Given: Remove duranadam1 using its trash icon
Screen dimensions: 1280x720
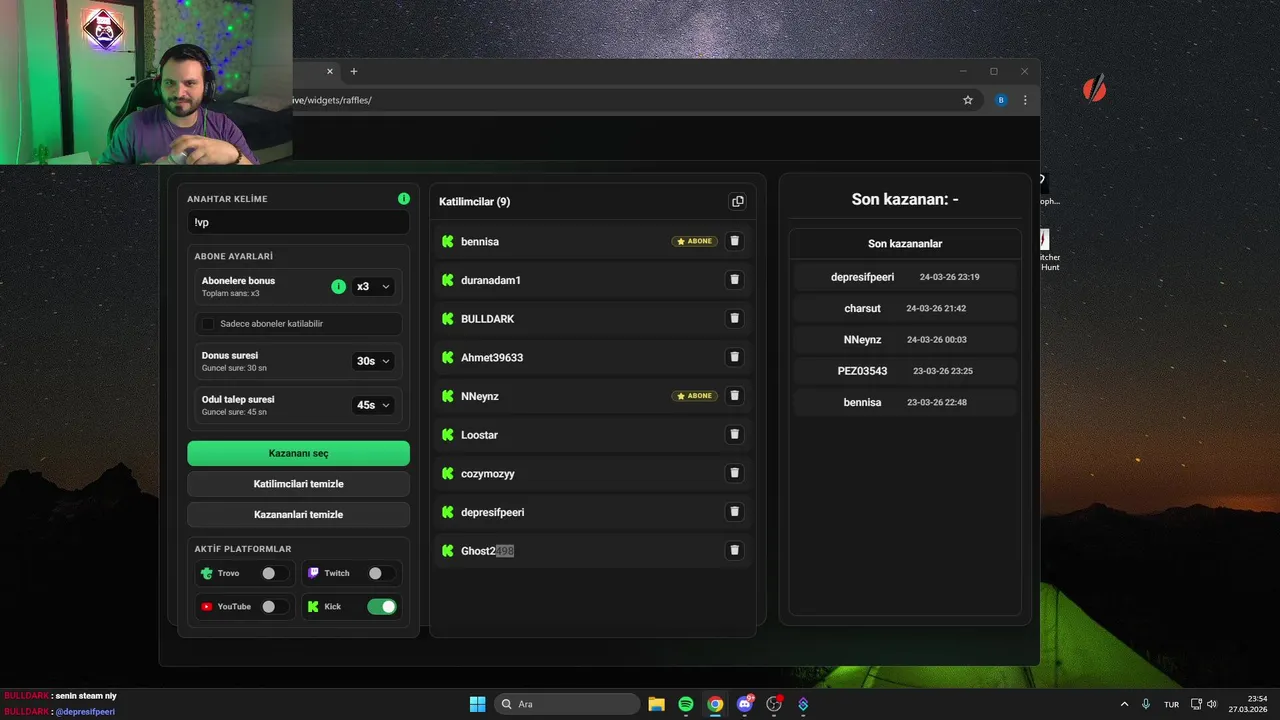Looking at the screenshot, I should pos(734,280).
